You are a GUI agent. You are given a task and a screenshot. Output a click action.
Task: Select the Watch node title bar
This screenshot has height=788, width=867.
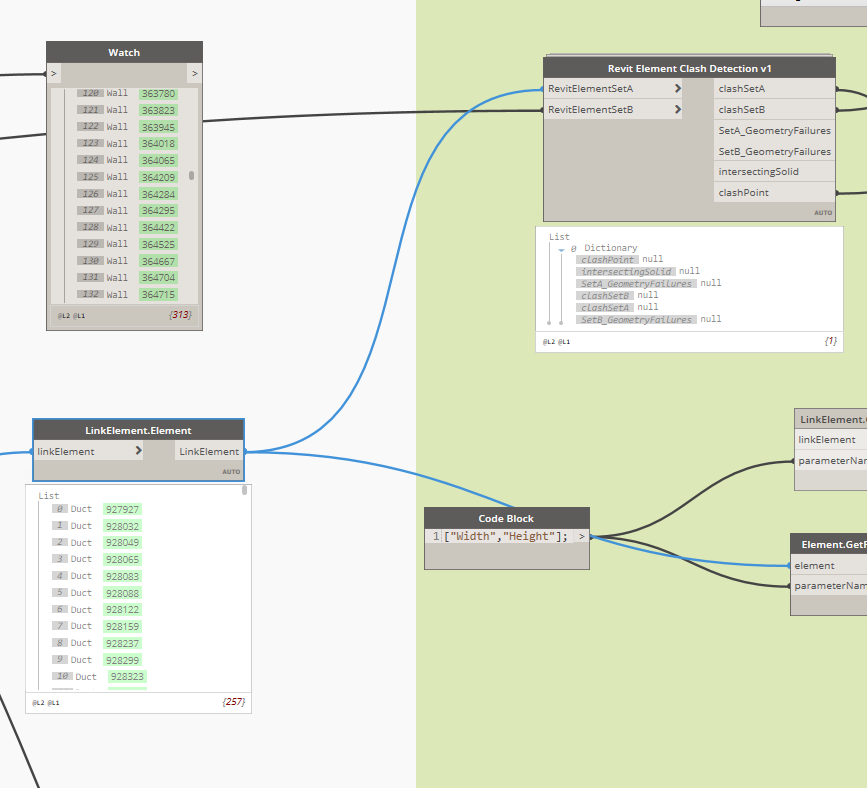tap(124, 53)
